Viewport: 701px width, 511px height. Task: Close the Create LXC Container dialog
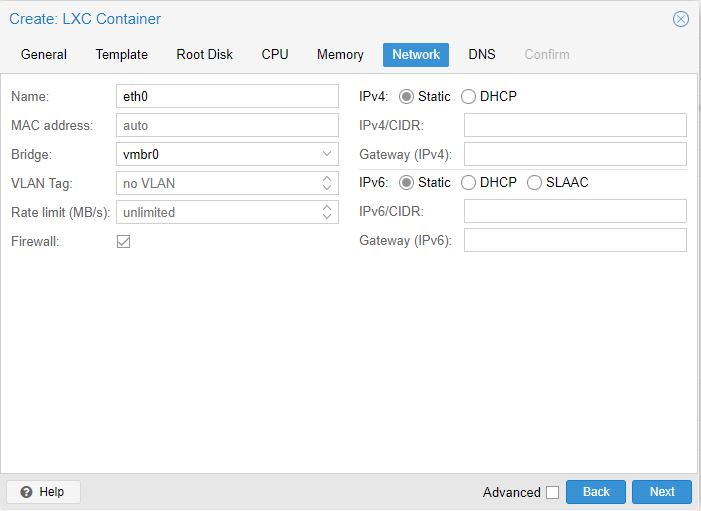coord(681,19)
